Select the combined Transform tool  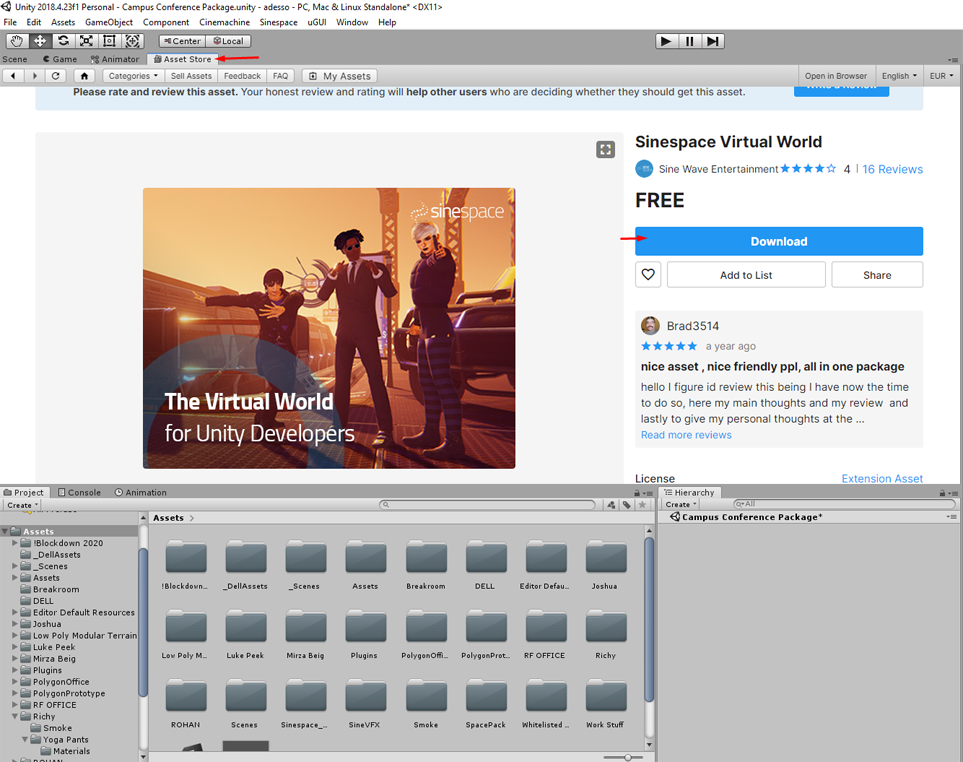132,41
